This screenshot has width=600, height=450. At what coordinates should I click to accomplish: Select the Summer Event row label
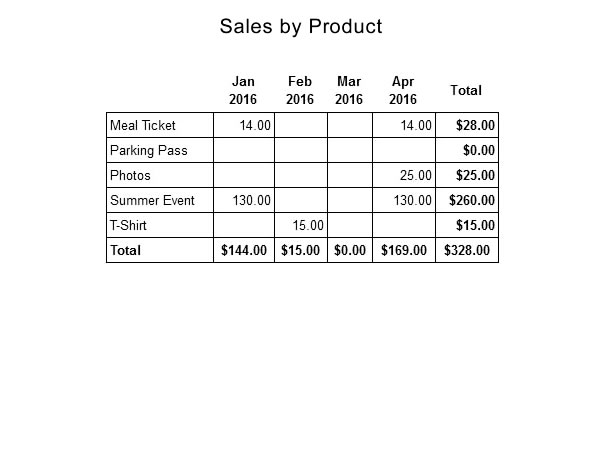(x=152, y=200)
